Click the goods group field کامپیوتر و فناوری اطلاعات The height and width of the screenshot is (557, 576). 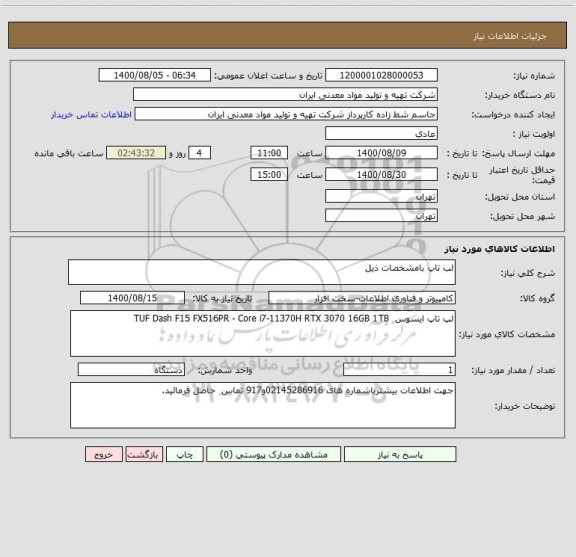tap(362, 298)
